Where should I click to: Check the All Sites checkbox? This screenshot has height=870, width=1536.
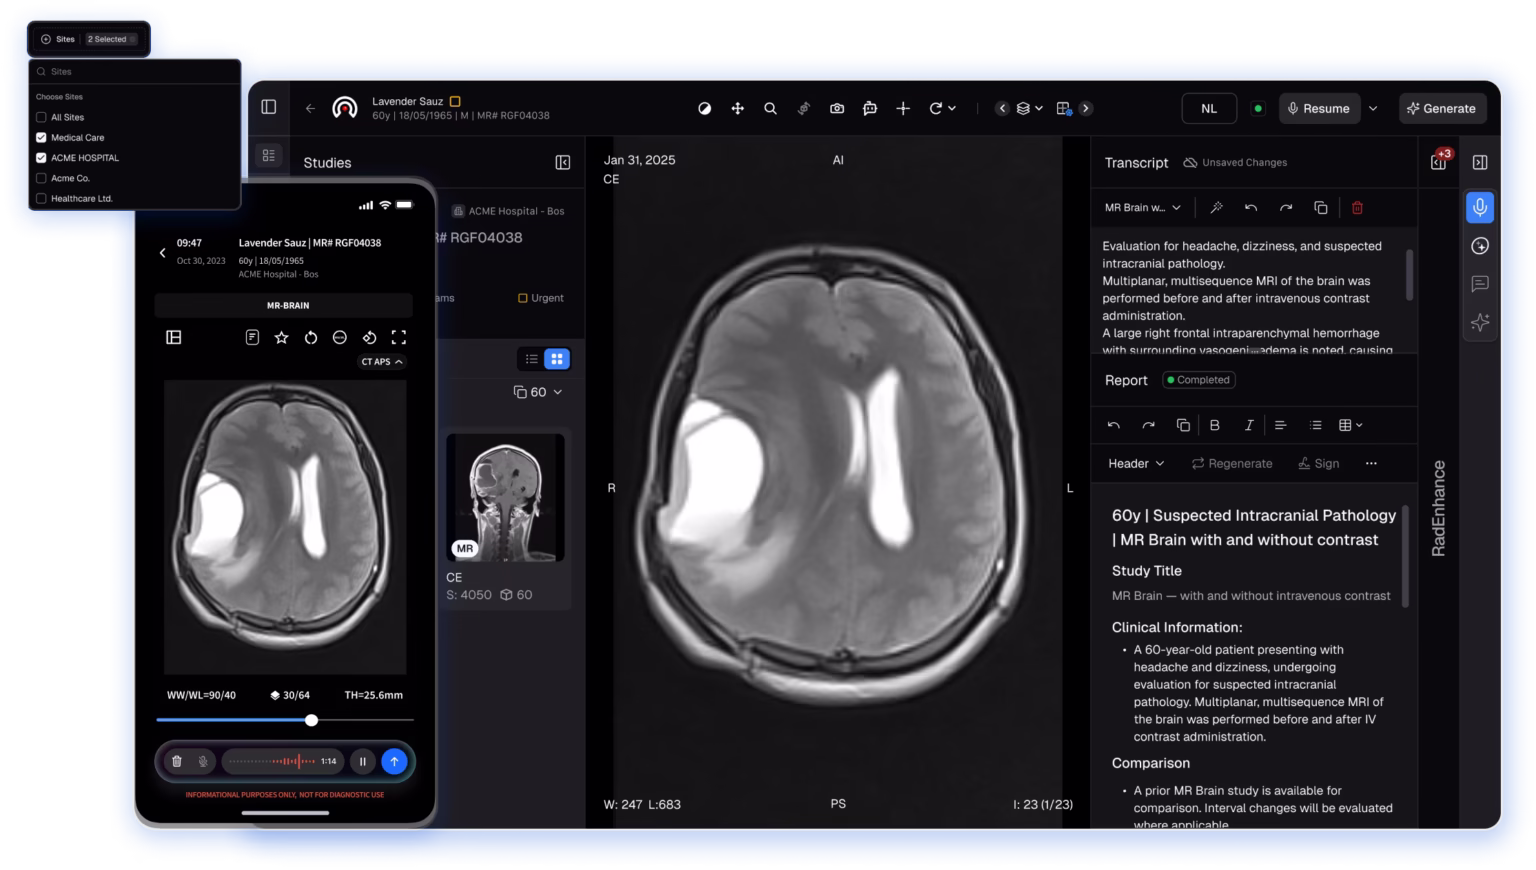tap(42, 117)
